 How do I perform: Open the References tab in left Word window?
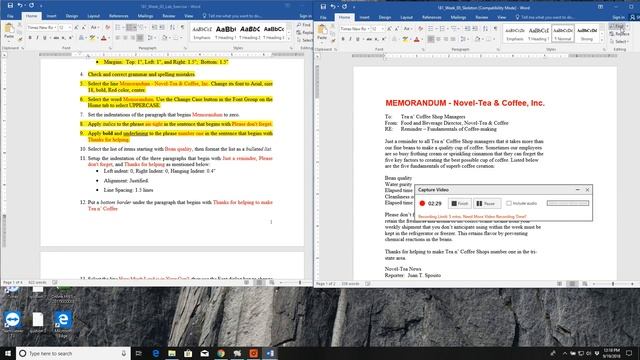(118, 16)
